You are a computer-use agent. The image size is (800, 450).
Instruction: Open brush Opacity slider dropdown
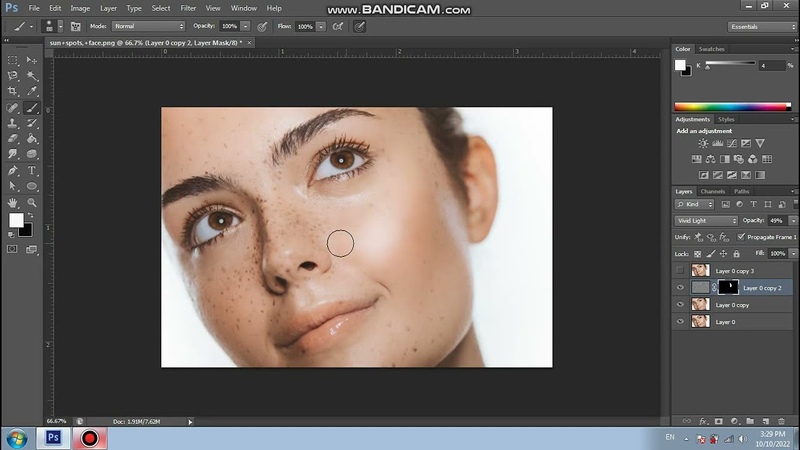click(245, 27)
